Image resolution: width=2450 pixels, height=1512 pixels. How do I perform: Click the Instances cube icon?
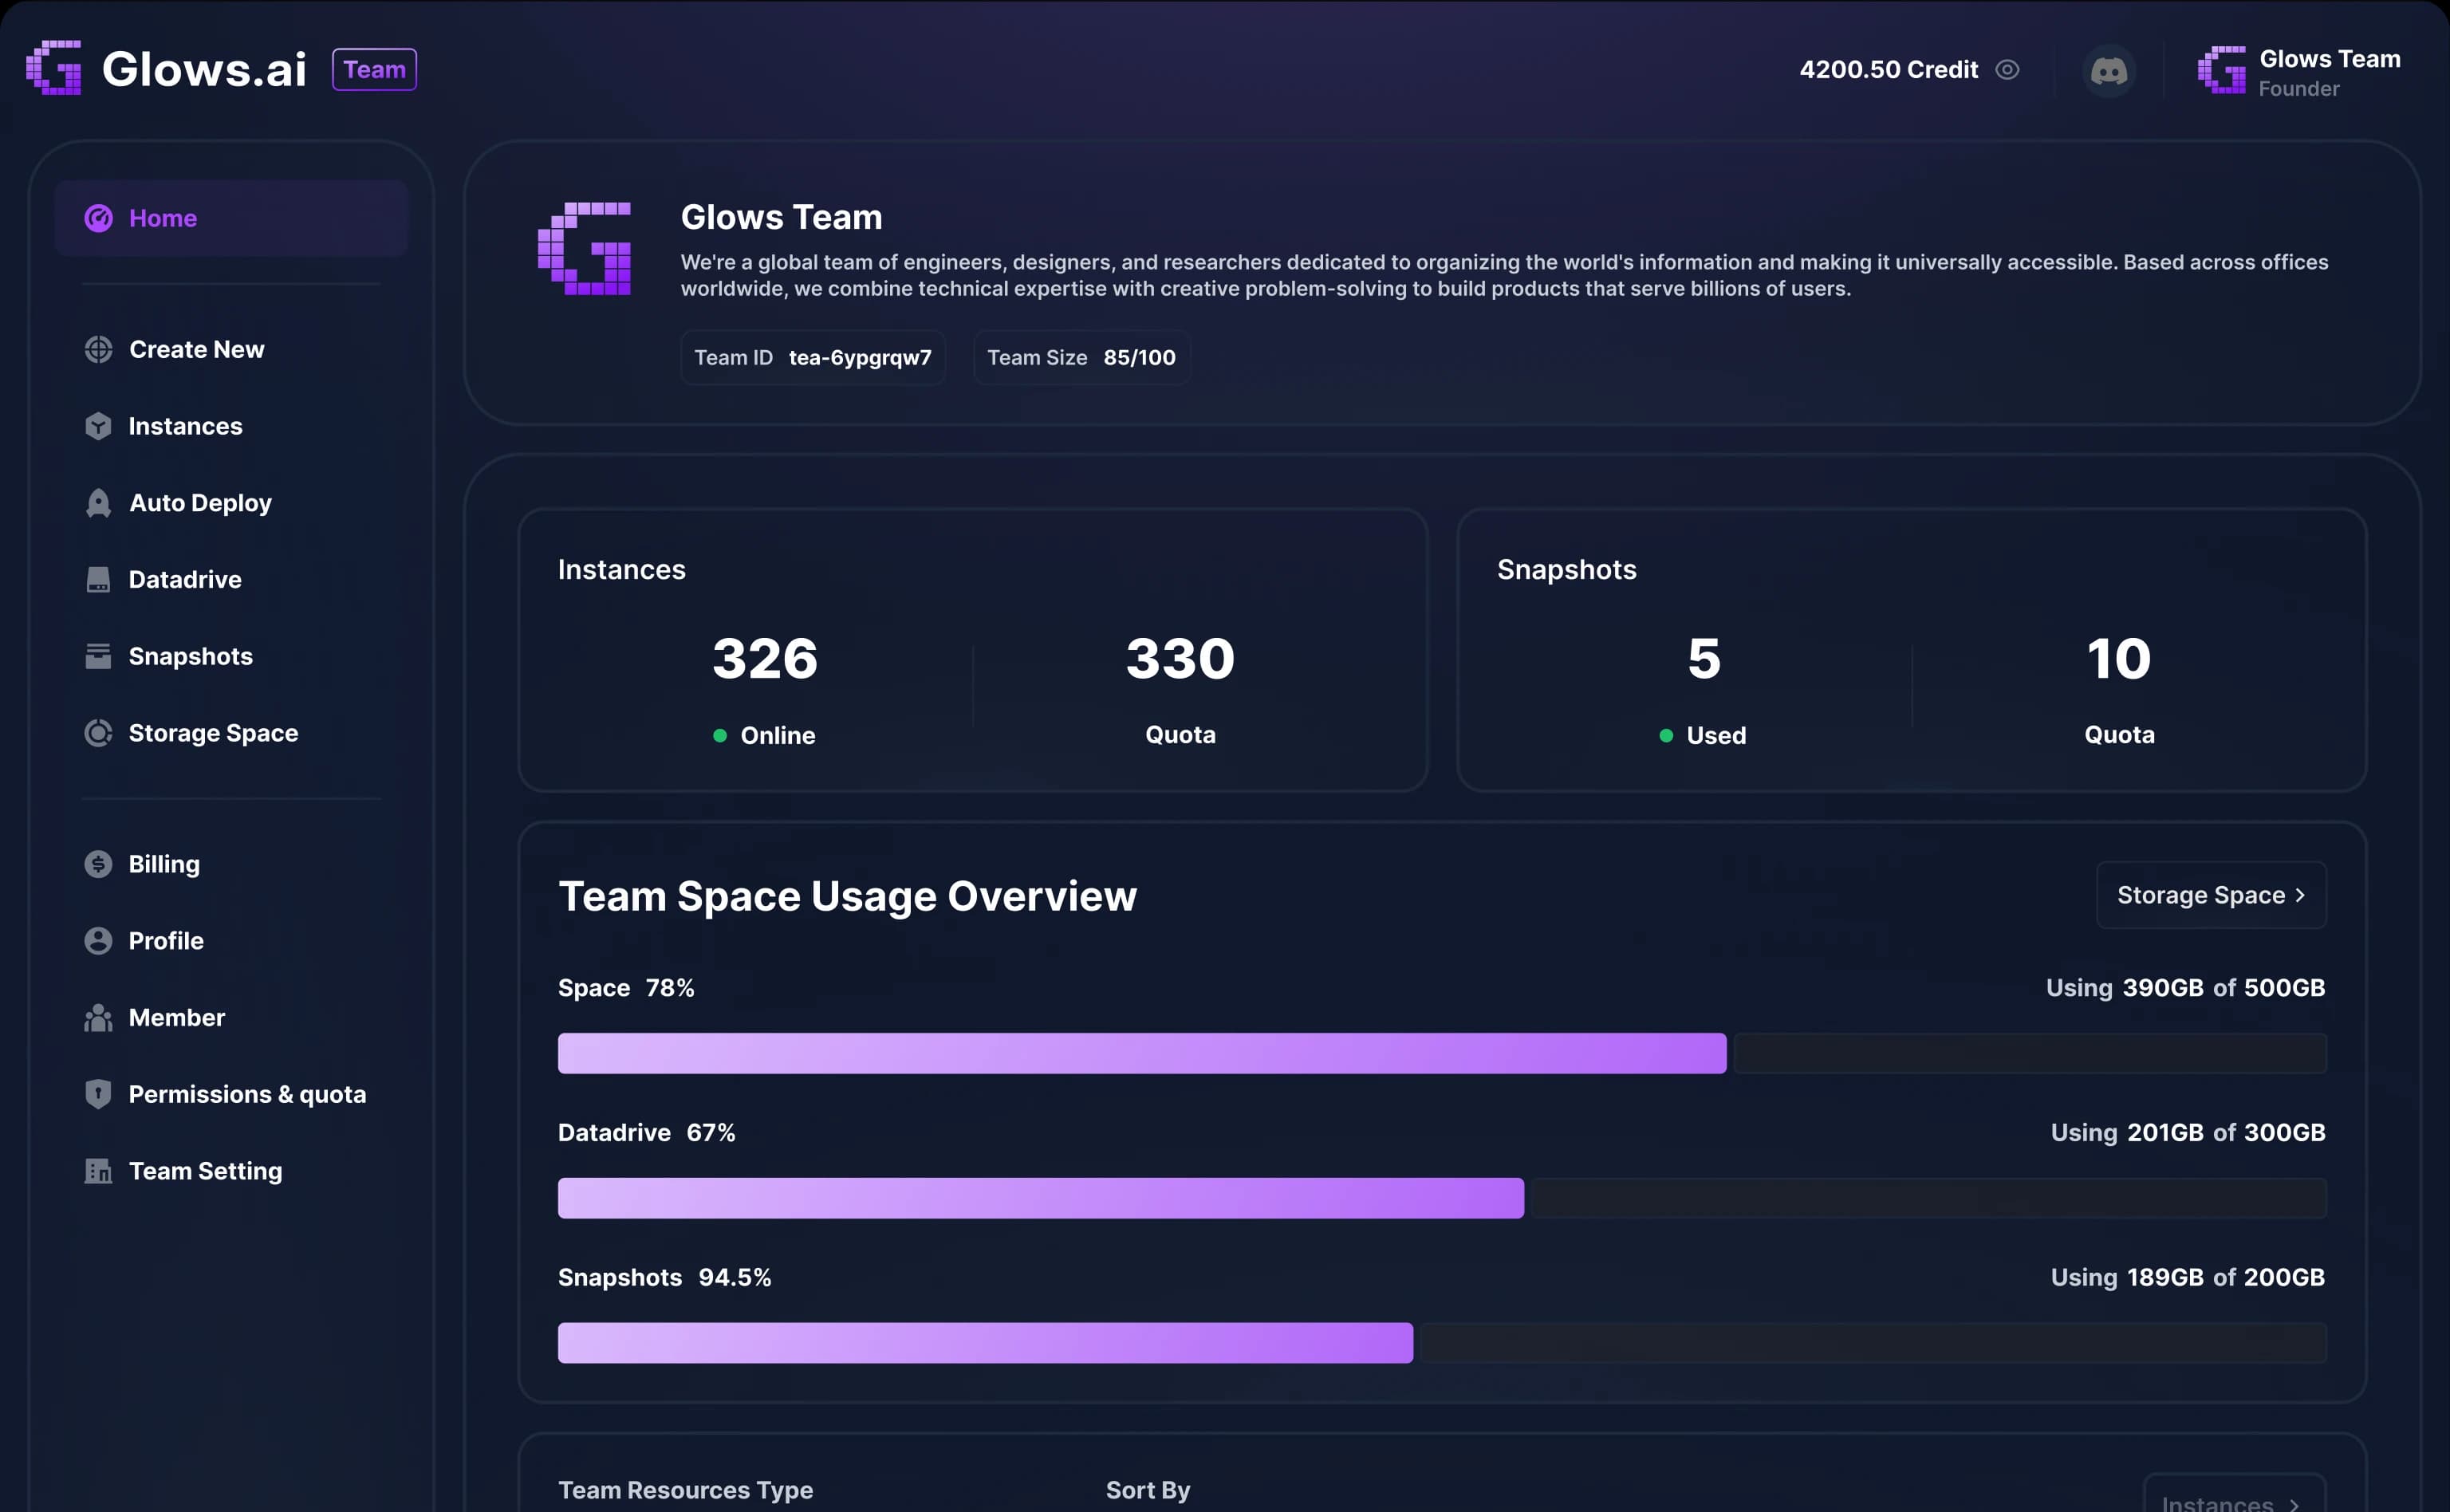[x=98, y=426]
